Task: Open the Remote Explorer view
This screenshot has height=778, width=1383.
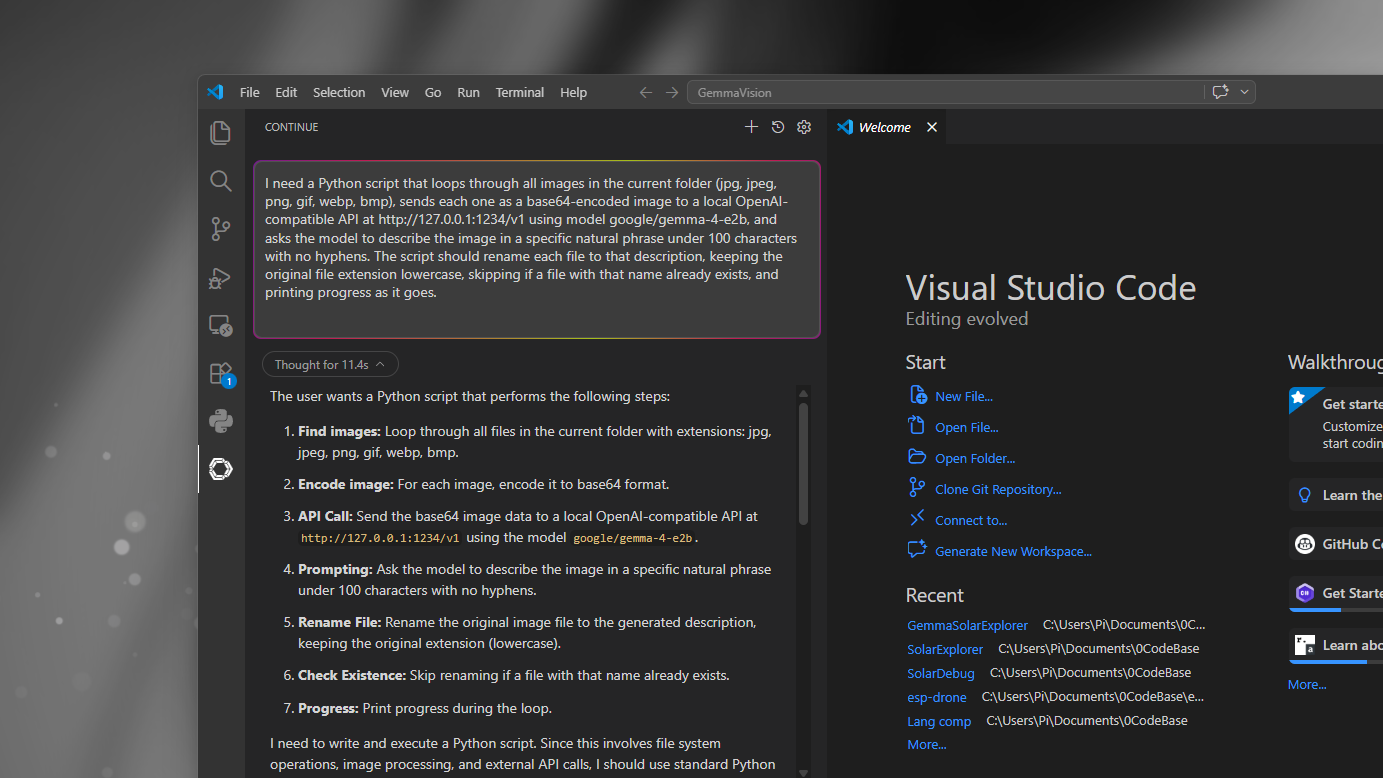Action: [221, 325]
